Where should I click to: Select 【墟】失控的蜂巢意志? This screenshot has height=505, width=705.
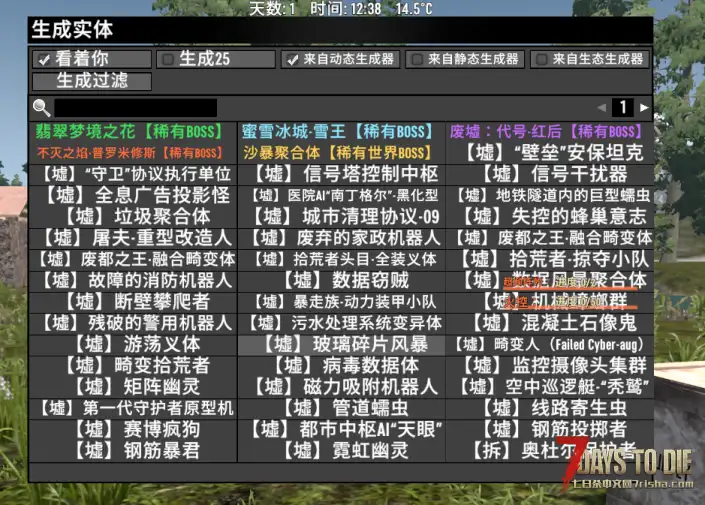[x=553, y=216]
